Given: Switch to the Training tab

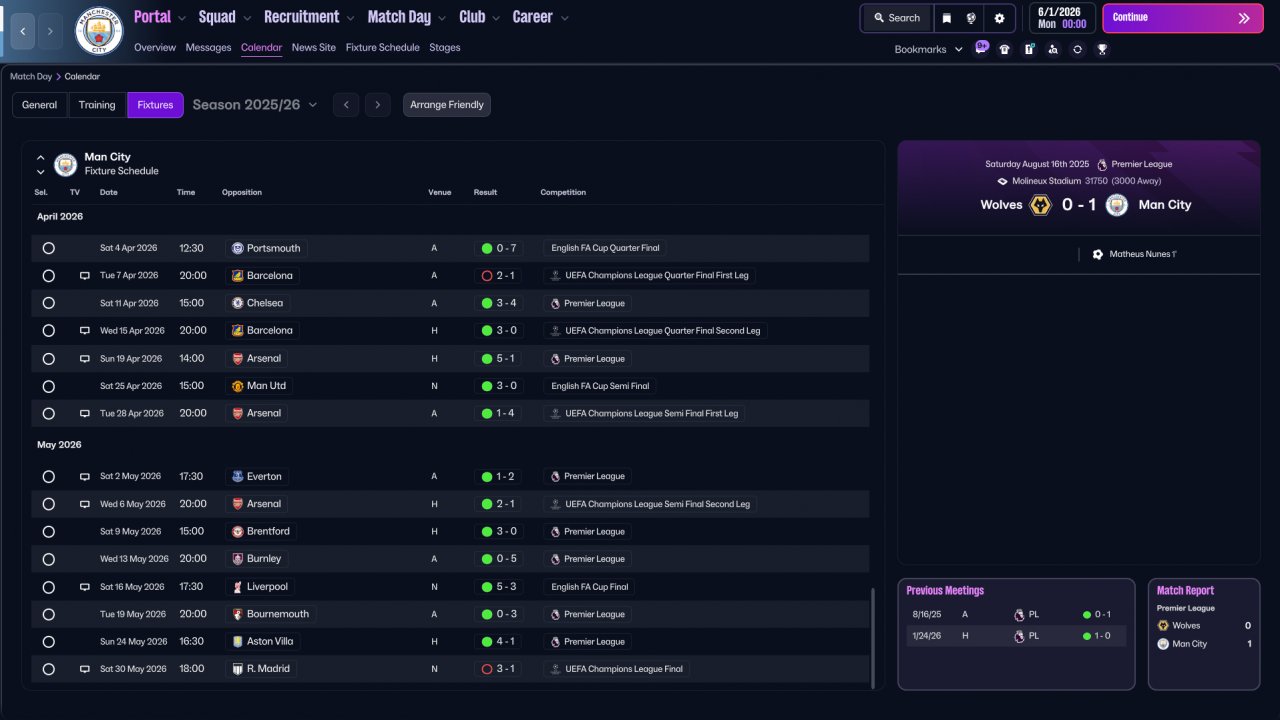Looking at the screenshot, I should coord(97,105).
